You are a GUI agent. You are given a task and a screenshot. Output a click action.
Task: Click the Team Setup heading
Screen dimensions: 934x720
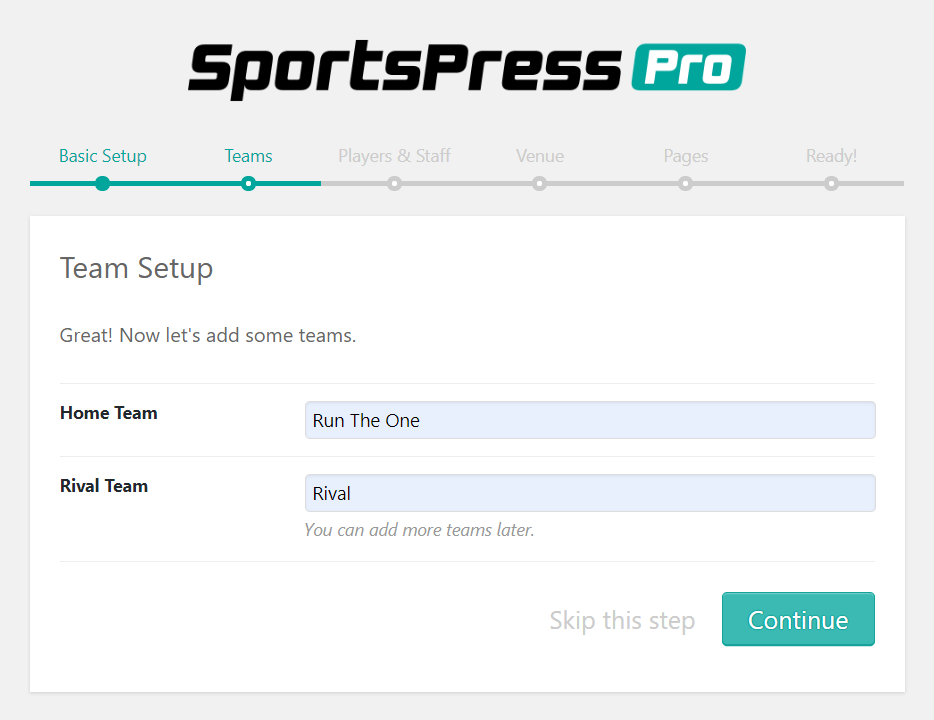coord(136,268)
